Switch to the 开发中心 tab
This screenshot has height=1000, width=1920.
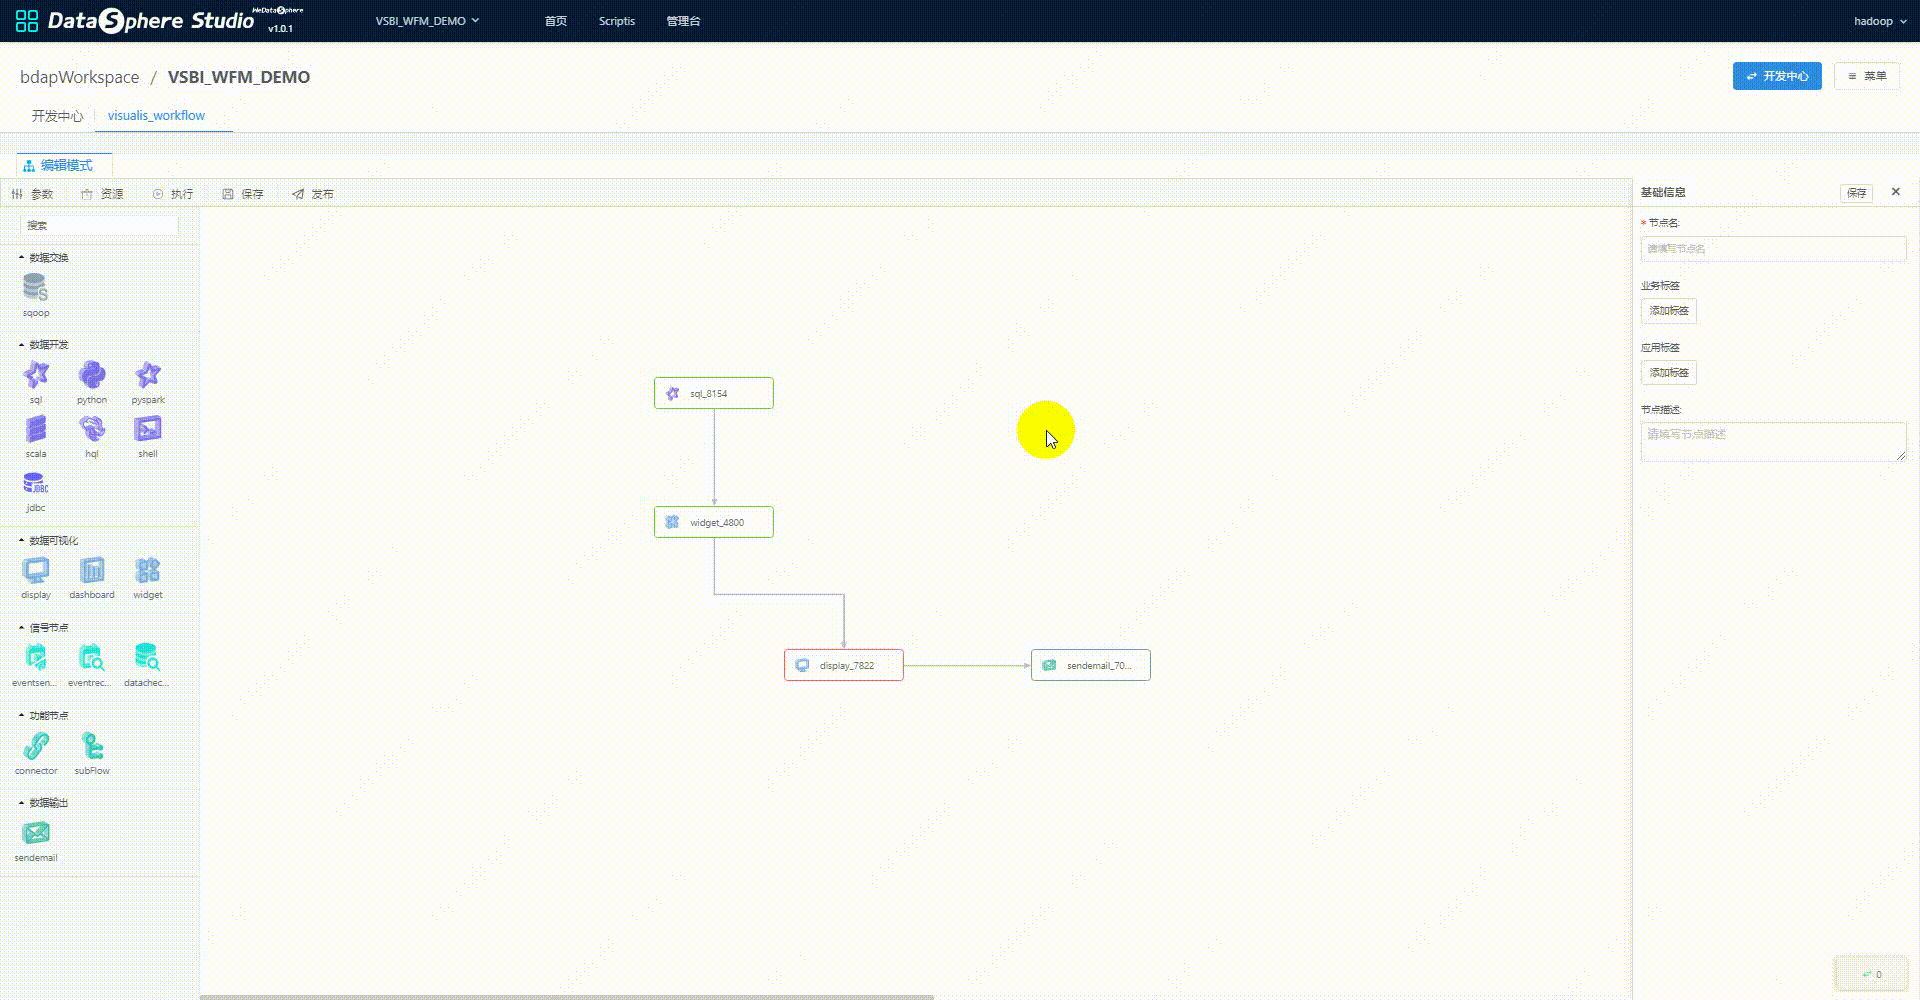click(57, 116)
